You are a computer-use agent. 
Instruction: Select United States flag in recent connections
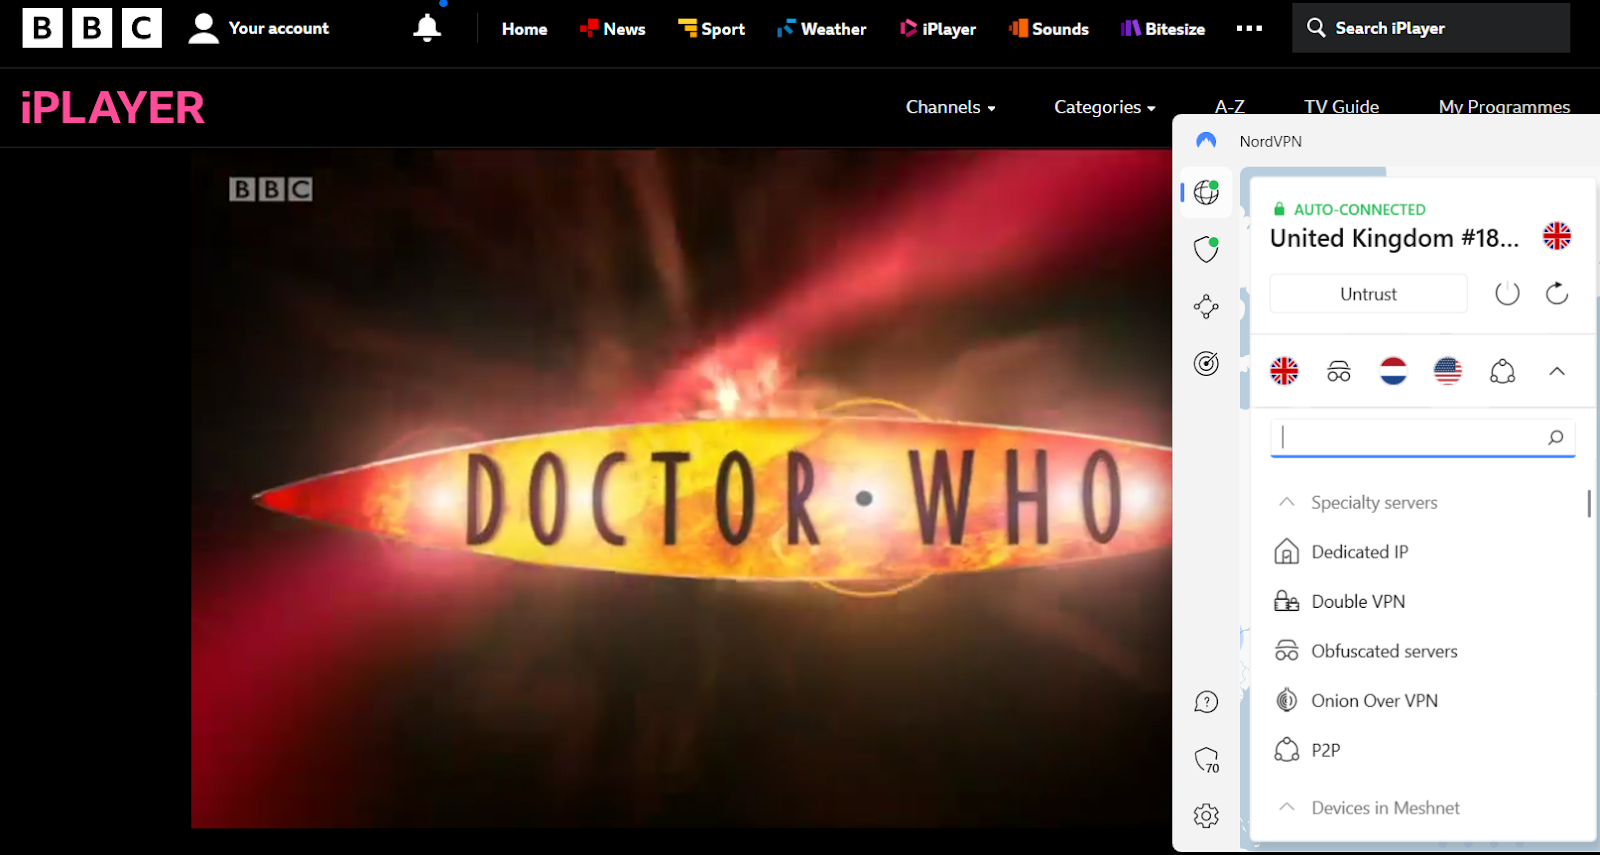pyautogui.click(x=1448, y=371)
